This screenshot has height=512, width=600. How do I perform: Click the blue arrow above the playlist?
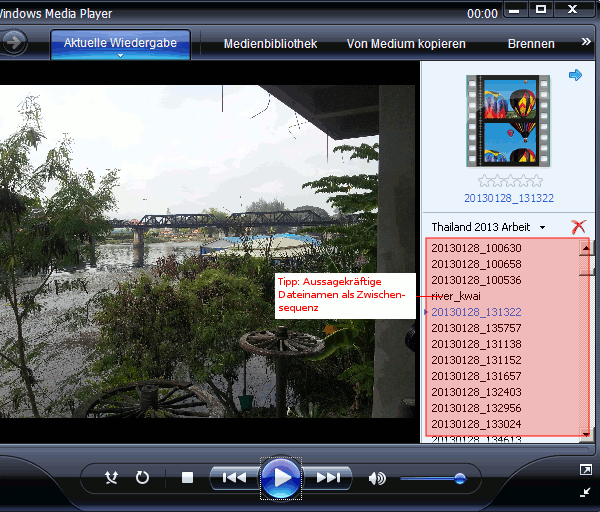(x=575, y=75)
